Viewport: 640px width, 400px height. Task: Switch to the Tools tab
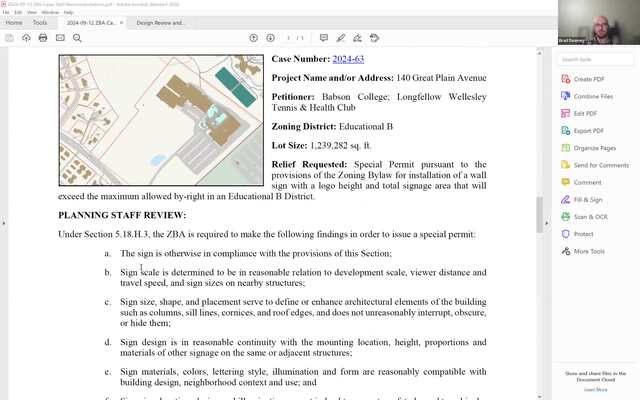pos(40,22)
